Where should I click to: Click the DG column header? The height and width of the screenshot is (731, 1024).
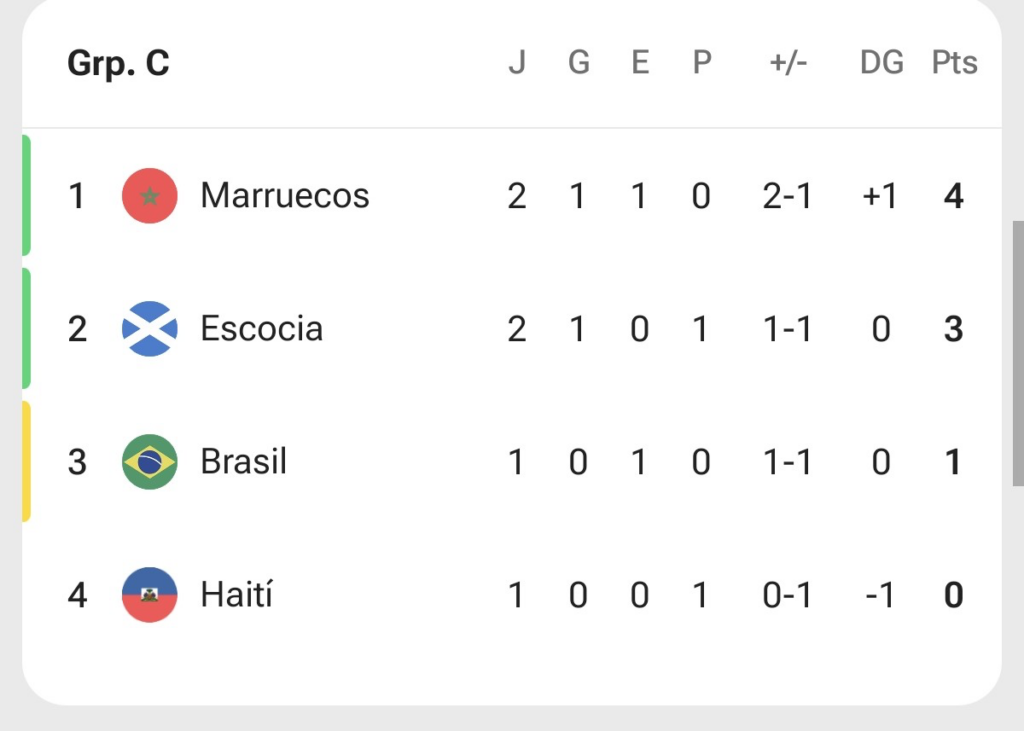click(x=882, y=63)
